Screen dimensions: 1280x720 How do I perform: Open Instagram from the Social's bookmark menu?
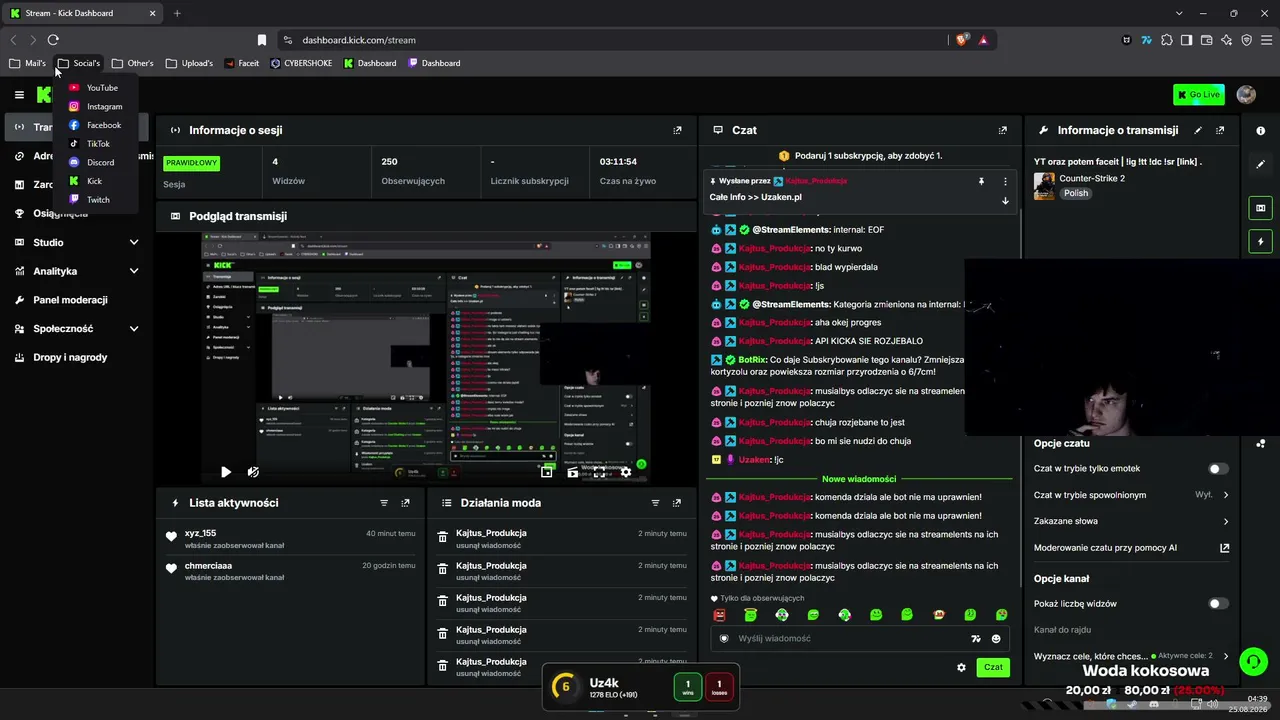95,107
